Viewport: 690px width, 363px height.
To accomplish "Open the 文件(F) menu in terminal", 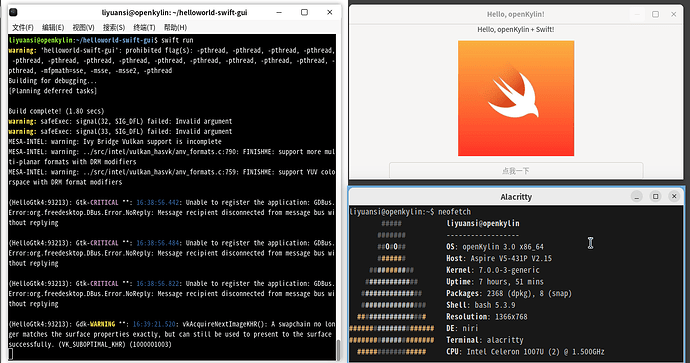I will tap(23, 27).
